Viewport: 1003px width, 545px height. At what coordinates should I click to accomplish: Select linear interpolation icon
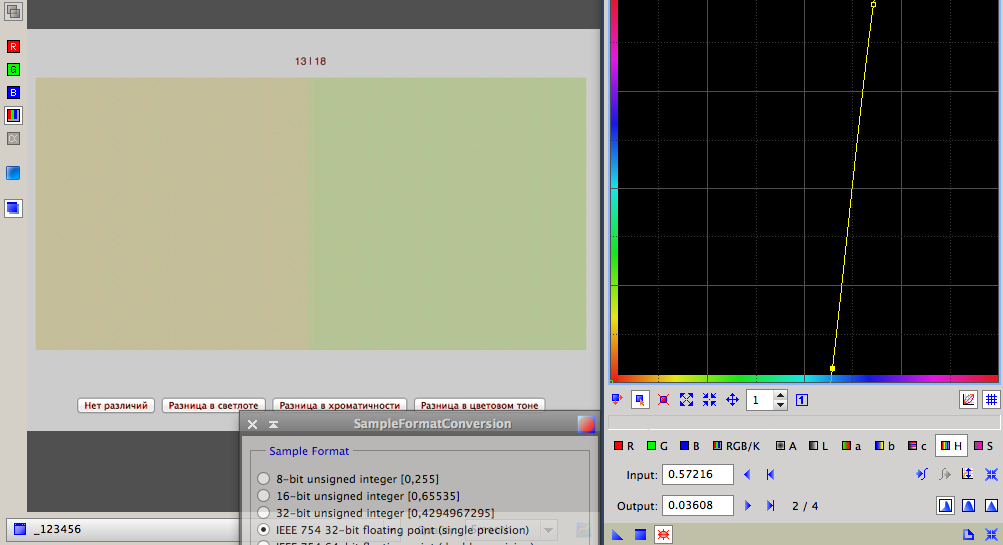pyautogui.click(x=991, y=505)
